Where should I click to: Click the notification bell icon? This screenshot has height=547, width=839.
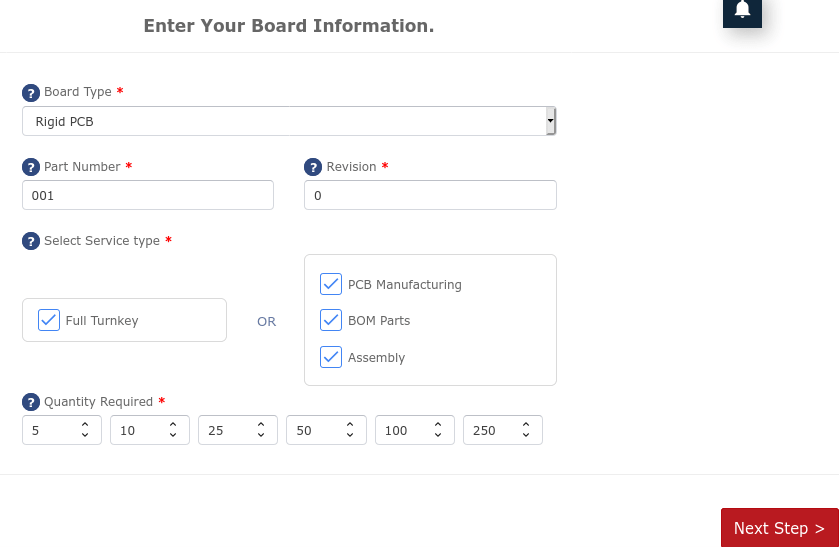click(x=742, y=10)
